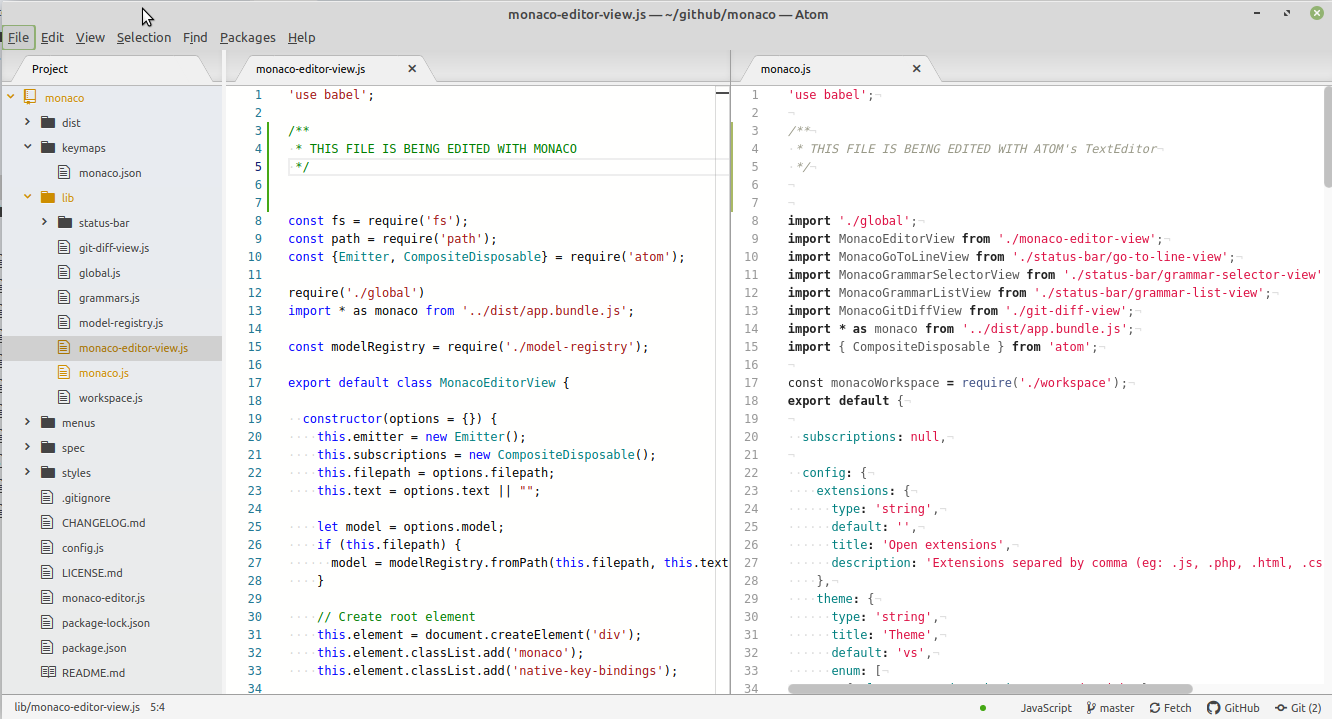
Task: Click the CHANGELOG.md file icon
Action: click(x=47, y=522)
